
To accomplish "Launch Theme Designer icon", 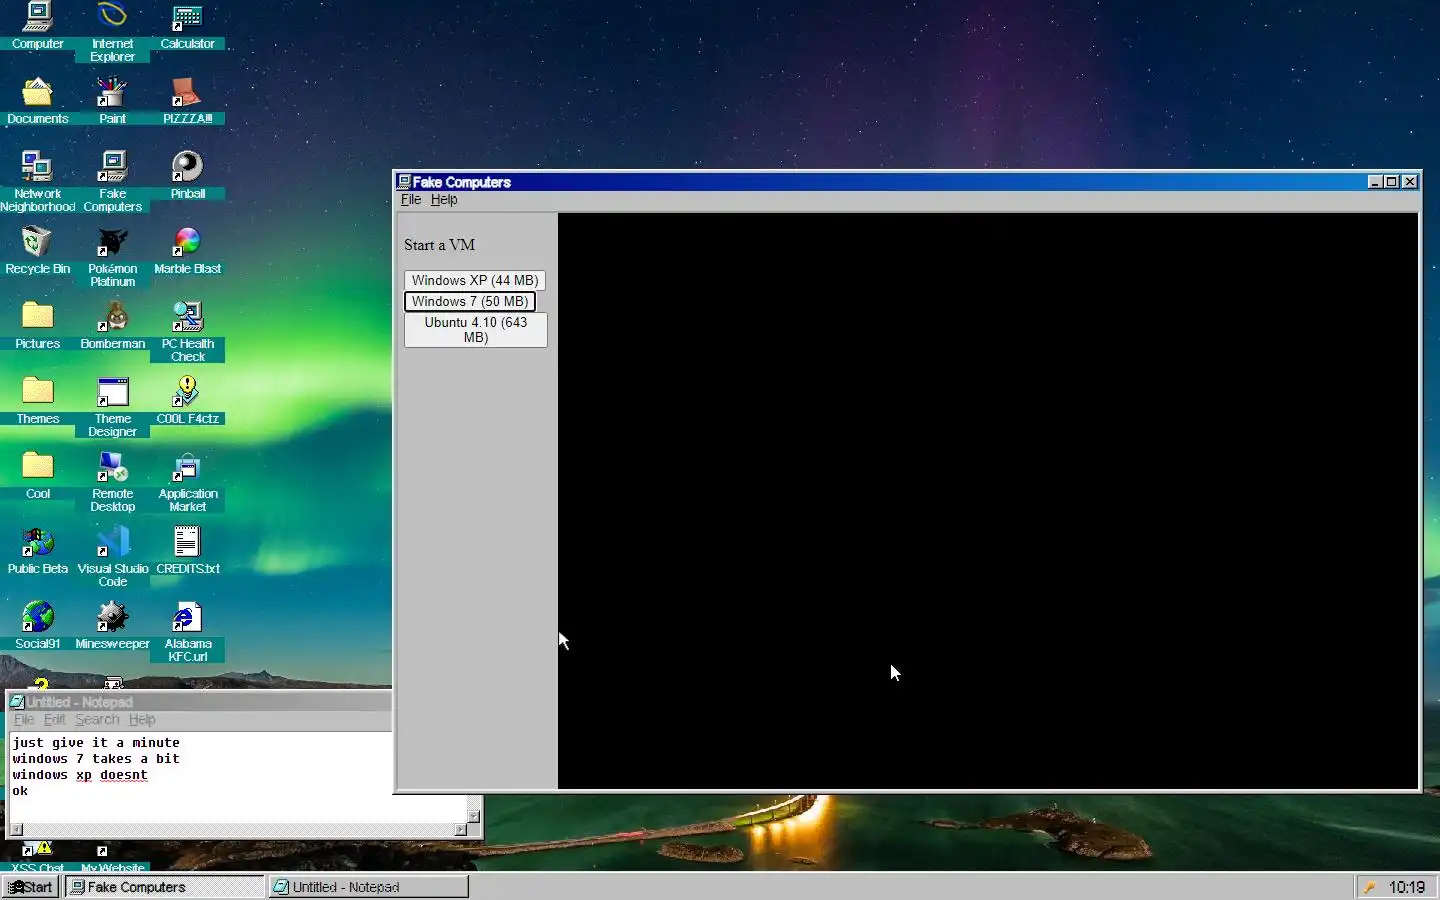I will click(112, 406).
